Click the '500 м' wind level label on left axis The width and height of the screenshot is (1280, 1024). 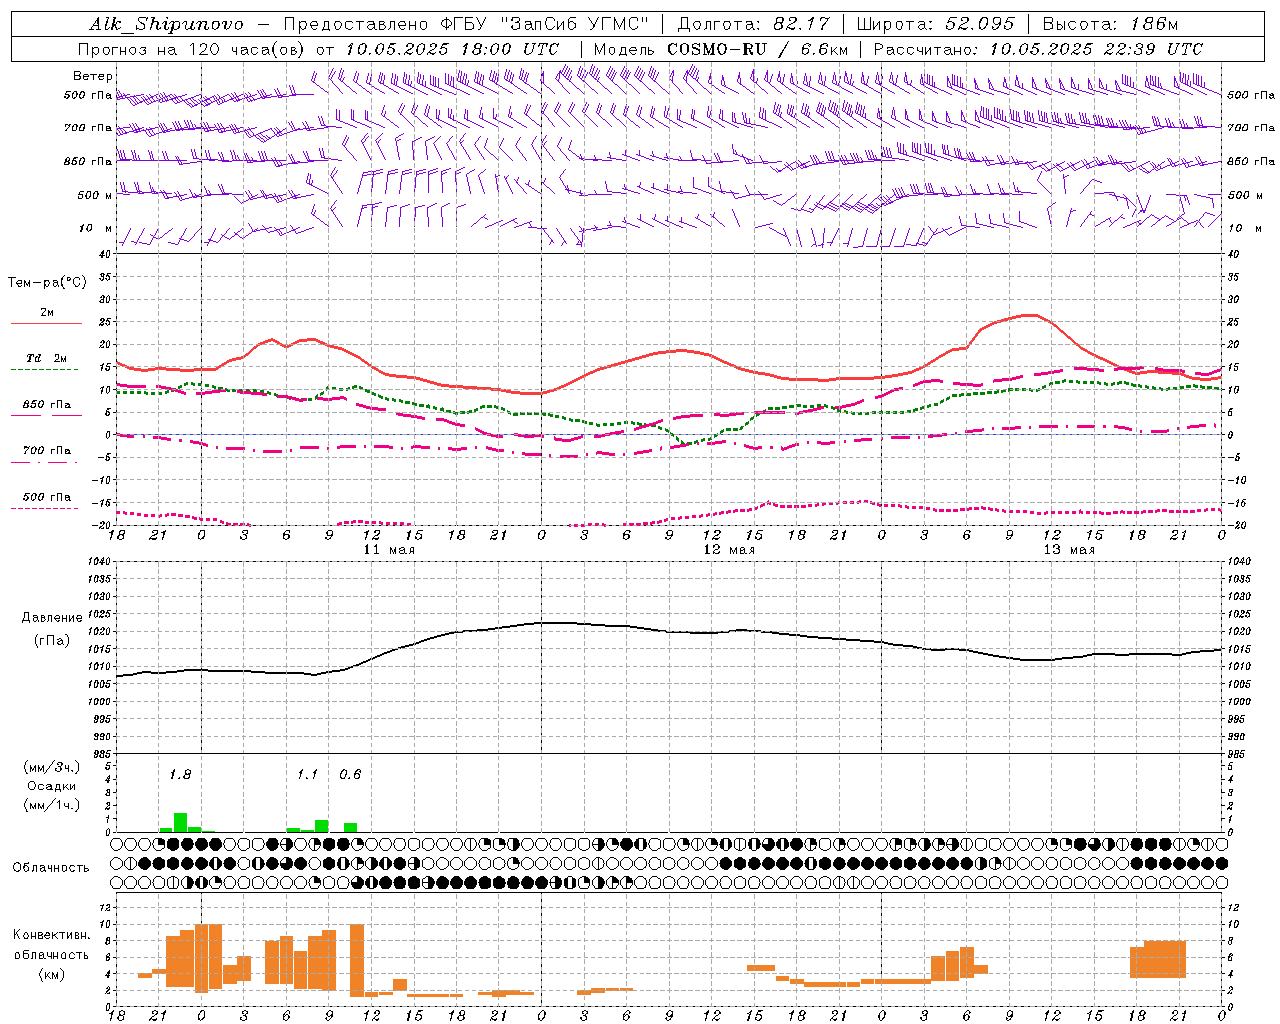tap(95, 195)
